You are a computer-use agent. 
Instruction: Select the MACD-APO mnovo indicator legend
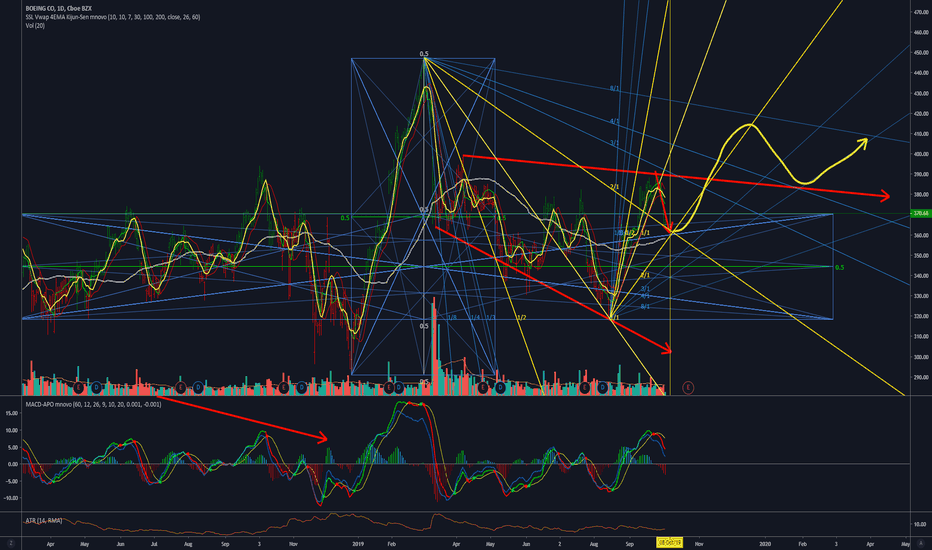tap(93, 404)
